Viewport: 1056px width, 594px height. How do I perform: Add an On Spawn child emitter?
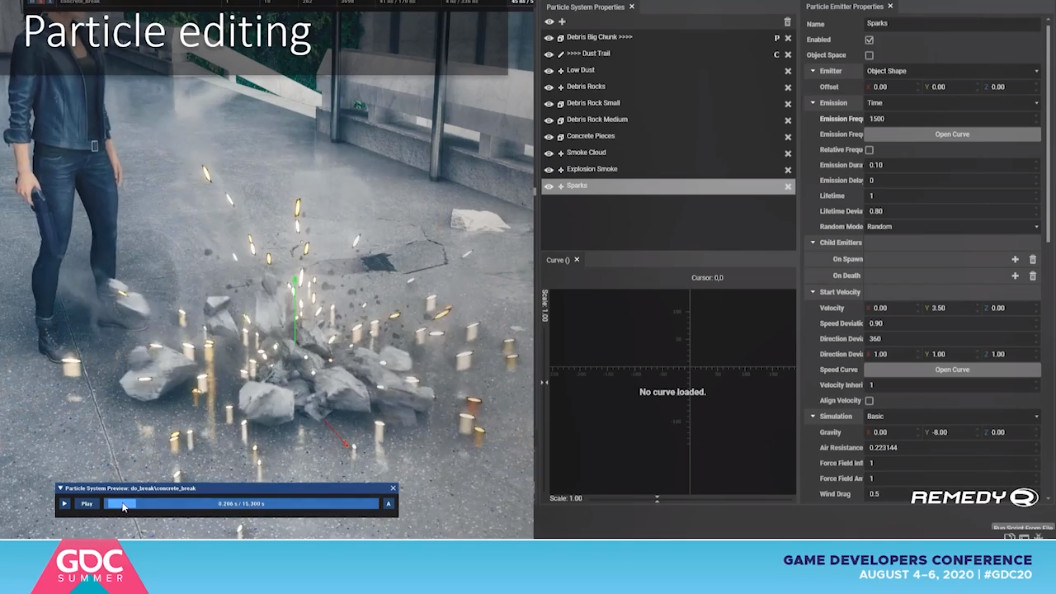[x=1015, y=260]
